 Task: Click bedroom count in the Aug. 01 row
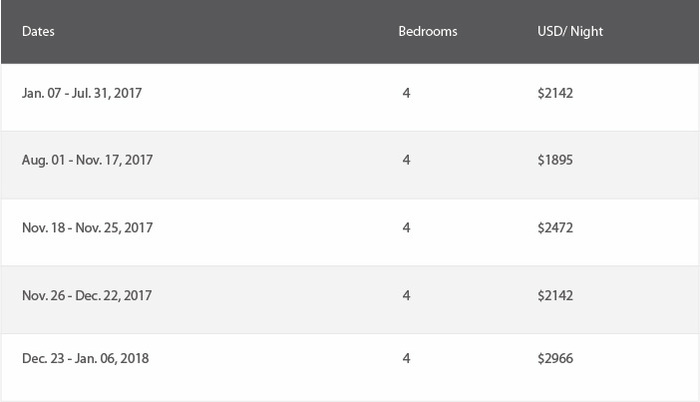click(x=406, y=160)
